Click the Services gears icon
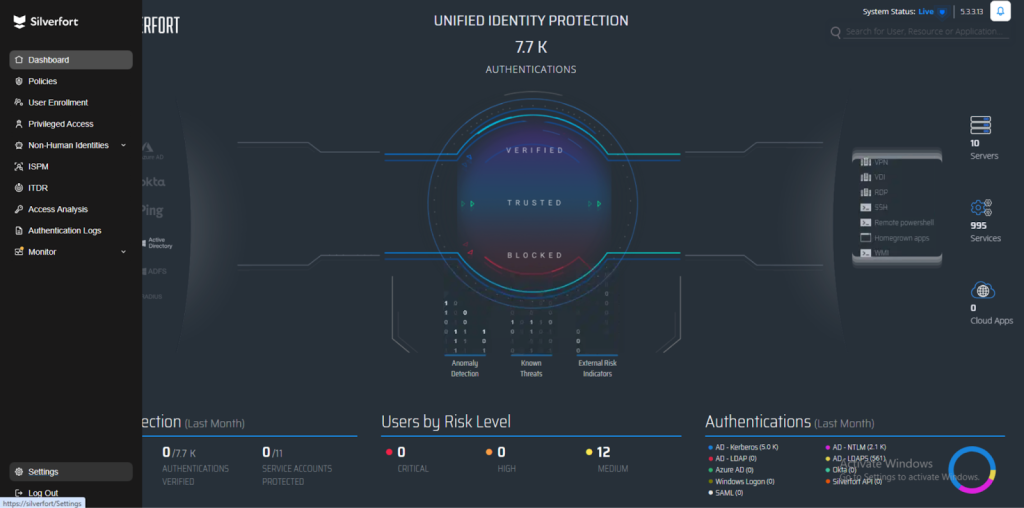 point(981,208)
